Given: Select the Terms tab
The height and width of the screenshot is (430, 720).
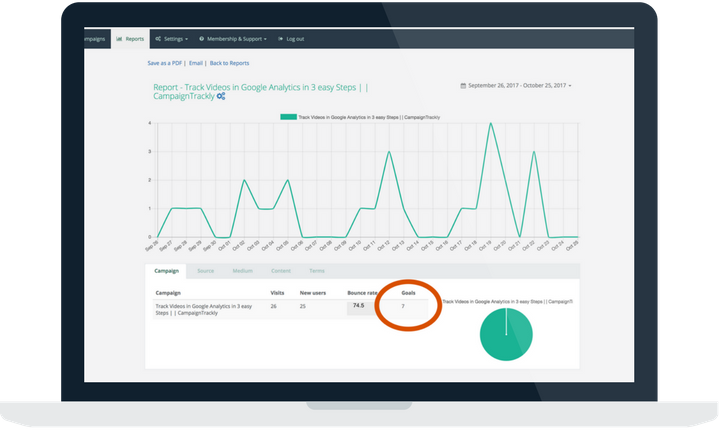Looking at the screenshot, I should tap(317, 271).
